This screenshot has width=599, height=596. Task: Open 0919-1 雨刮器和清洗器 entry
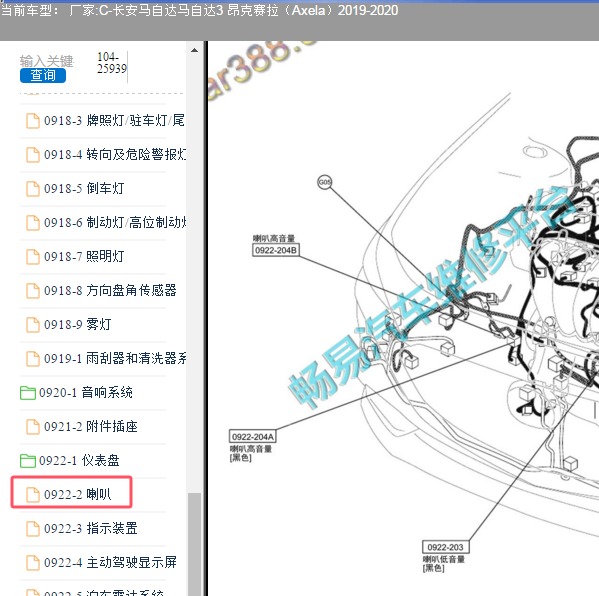[x=115, y=358]
